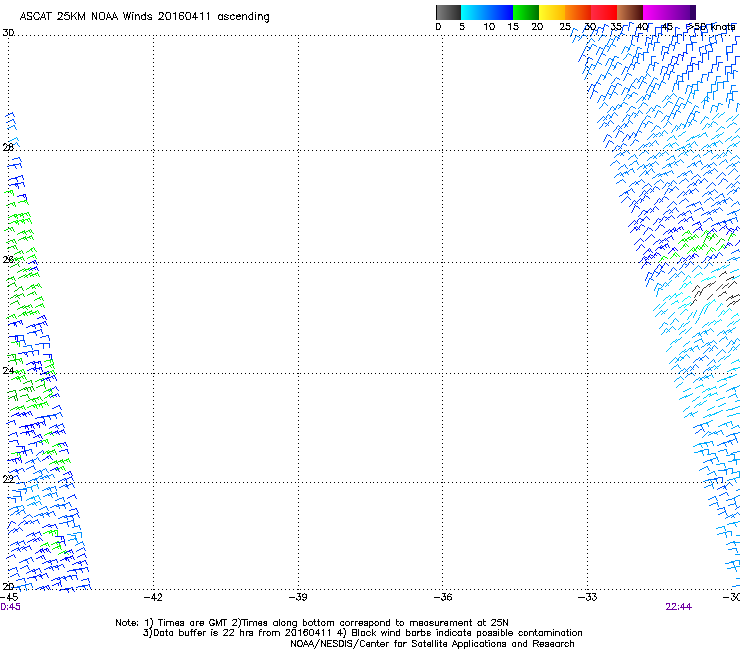
Task: Click the longitude -45 axis label
Action: point(9,597)
